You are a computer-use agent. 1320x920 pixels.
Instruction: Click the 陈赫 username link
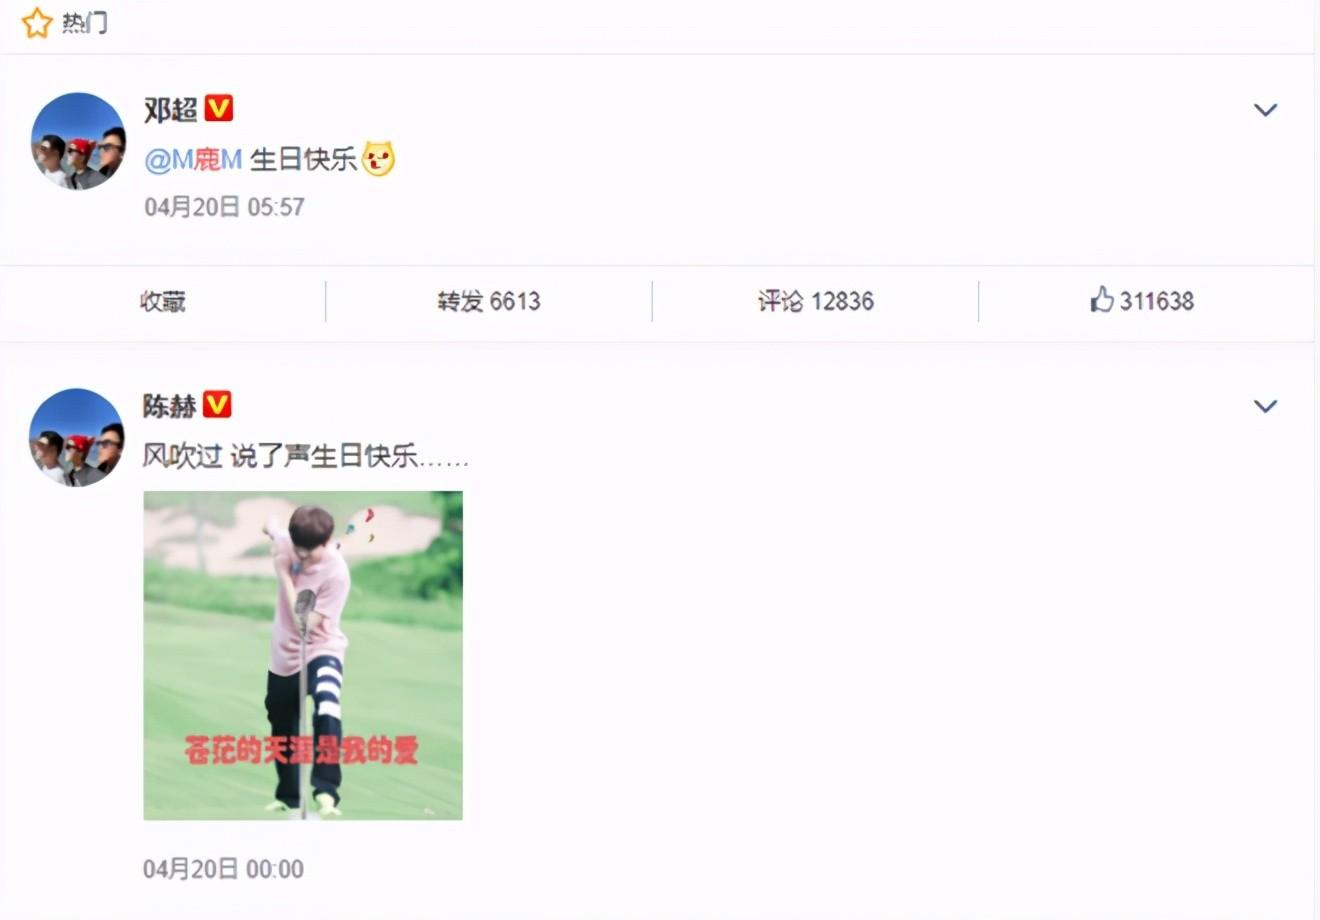170,406
